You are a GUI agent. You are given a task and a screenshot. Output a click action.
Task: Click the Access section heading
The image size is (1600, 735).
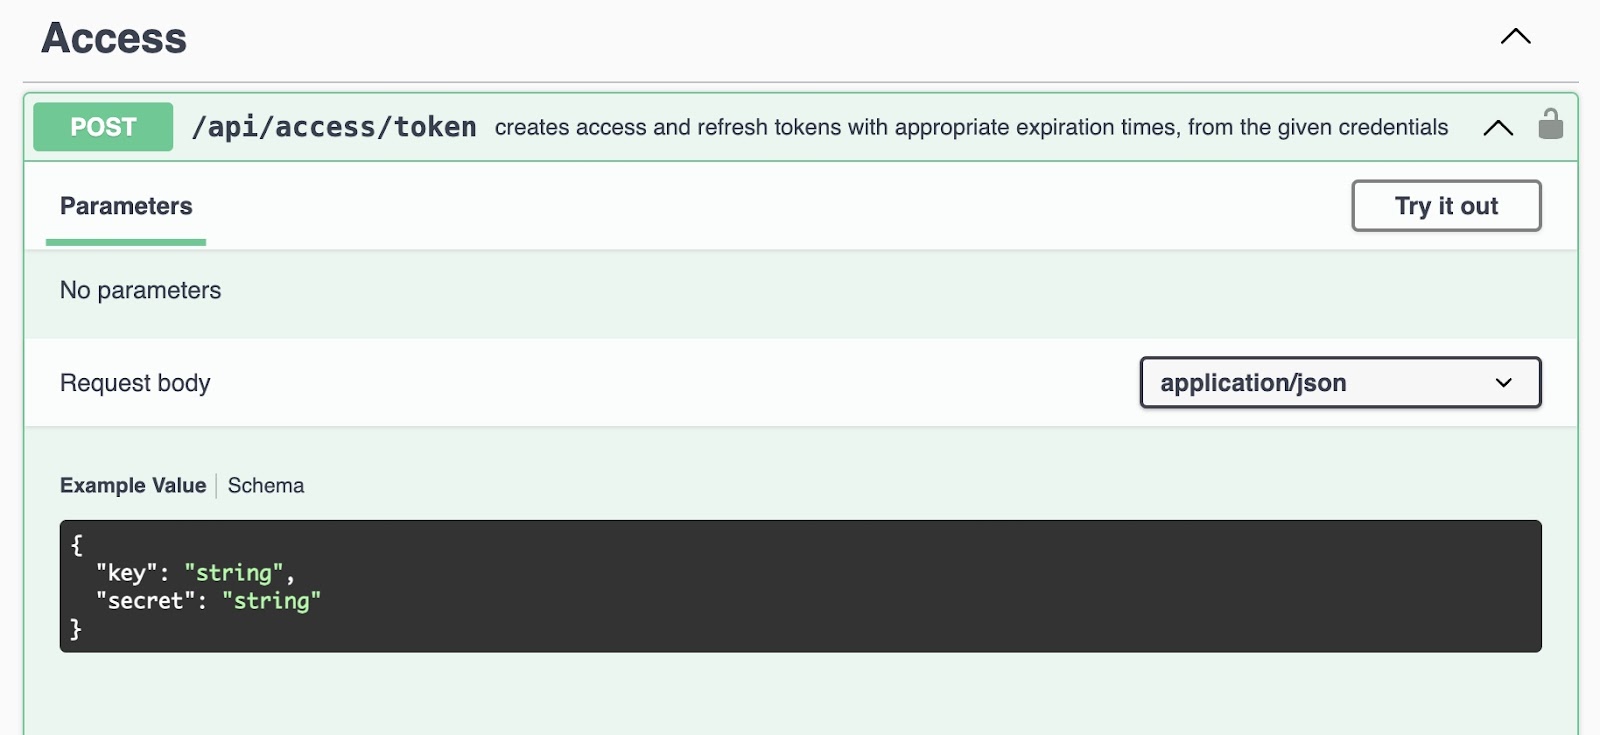click(114, 39)
